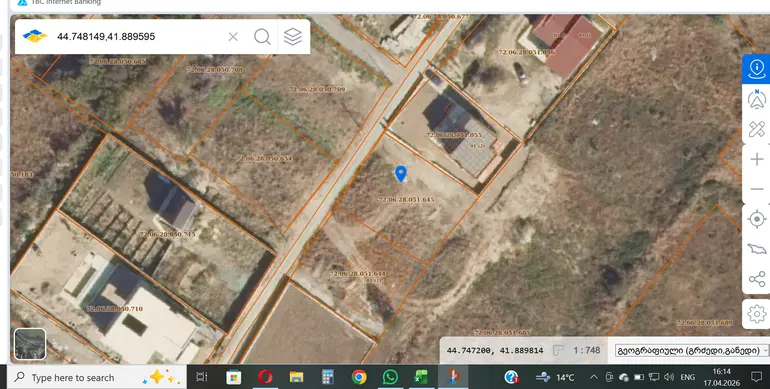The width and height of the screenshot is (770, 389).
Task: Switch basemap via the thumbnail
Action: coord(30,344)
